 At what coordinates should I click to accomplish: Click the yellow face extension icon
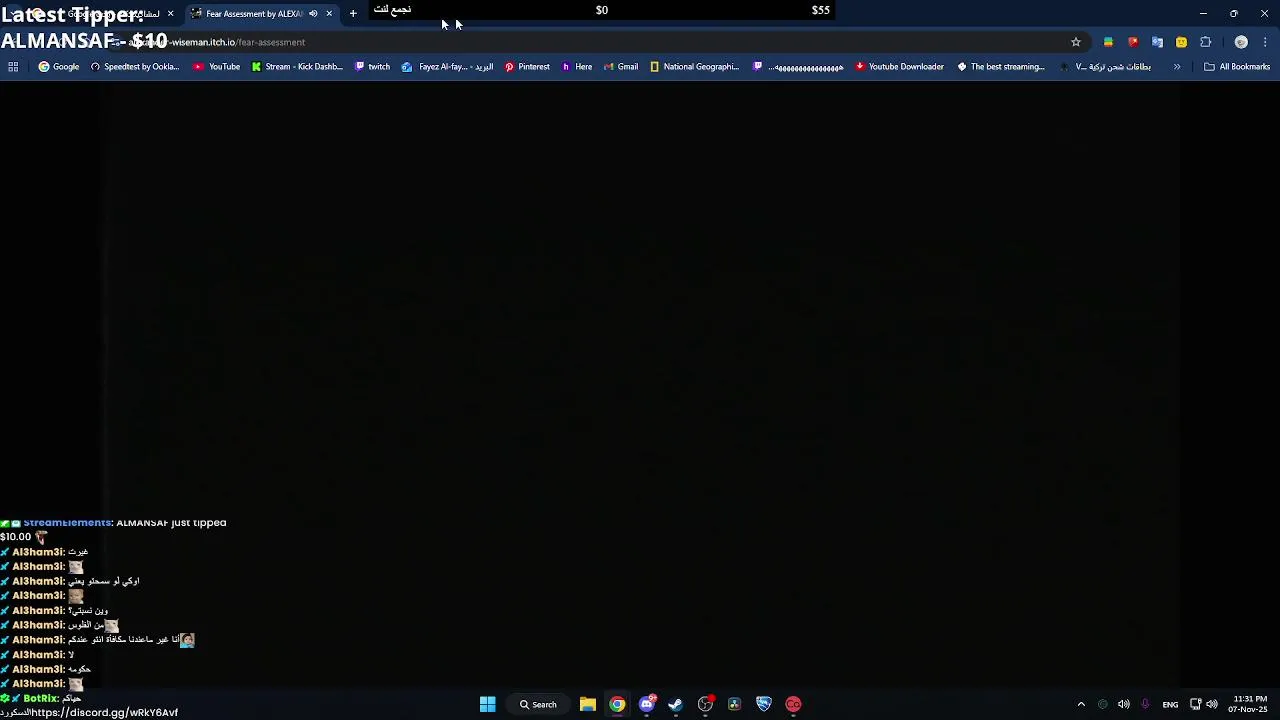pyautogui.click(x=1181, y=42)
